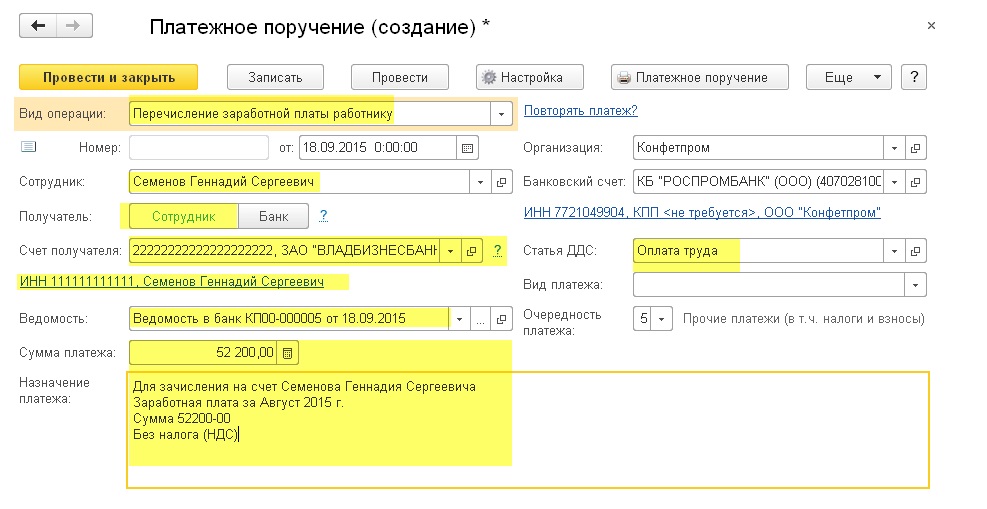This screenshot has height=509, width=987.
Task: Click the text Прочие платежи (в т.ч. налоги и взносы)
Action: (804, 319)
